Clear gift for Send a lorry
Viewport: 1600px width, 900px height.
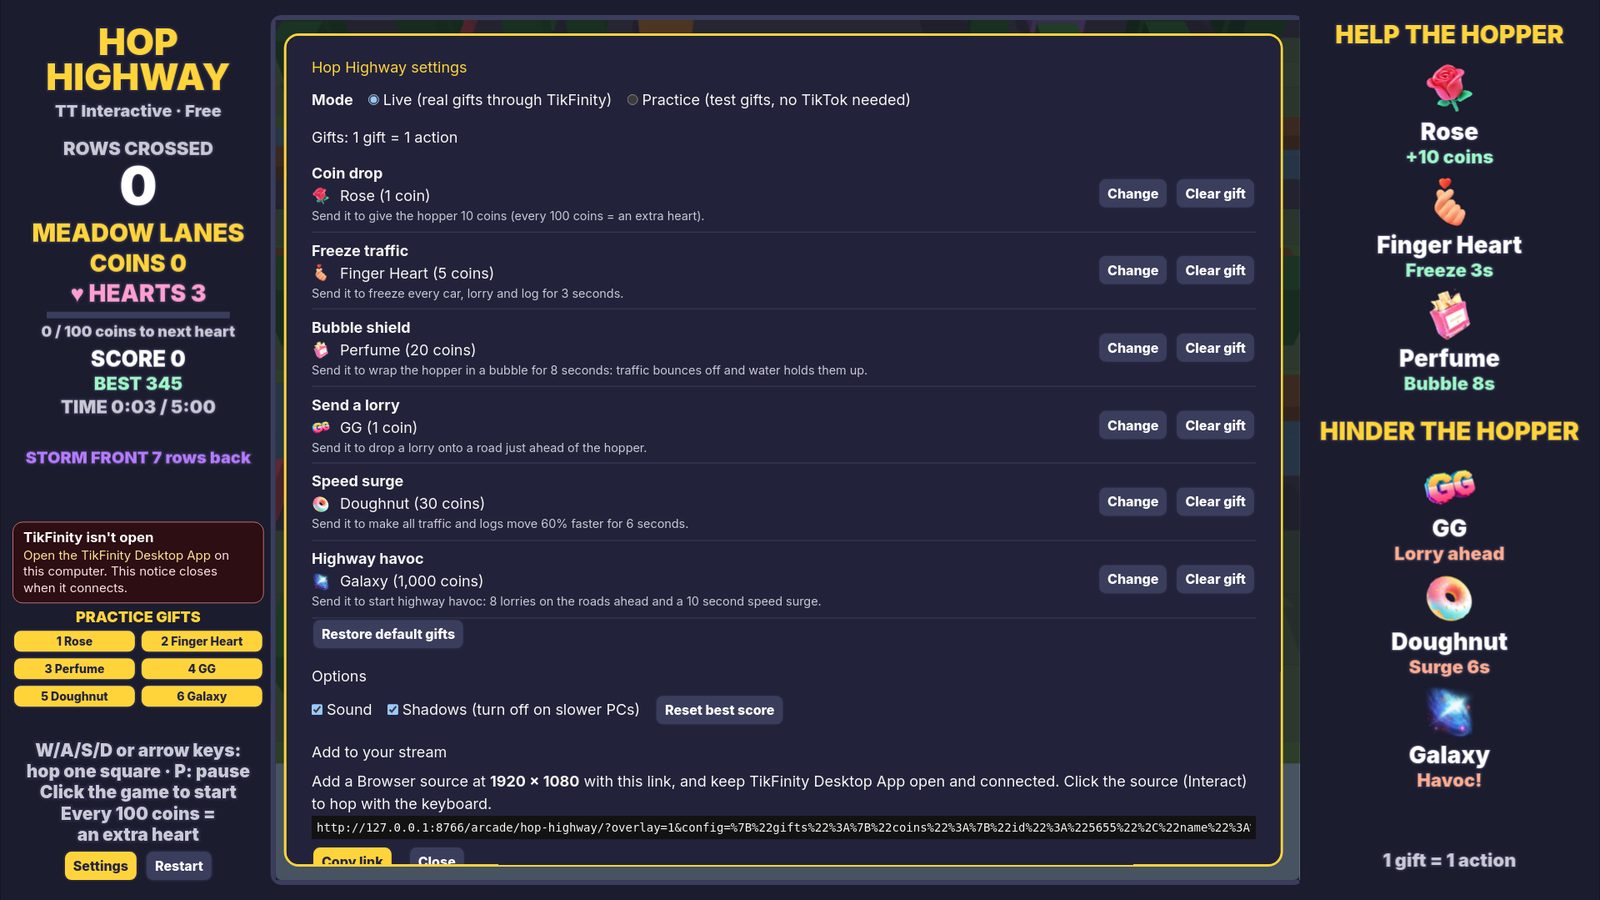[1215, 425]
